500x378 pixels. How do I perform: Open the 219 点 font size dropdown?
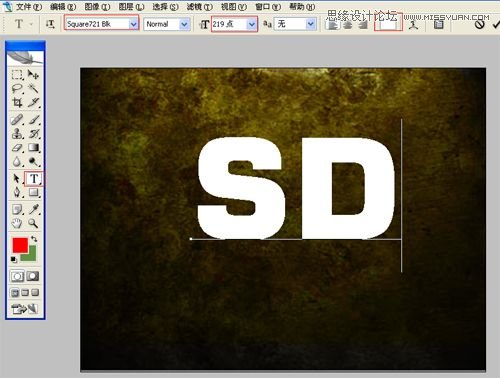click(x=252, y=24)
